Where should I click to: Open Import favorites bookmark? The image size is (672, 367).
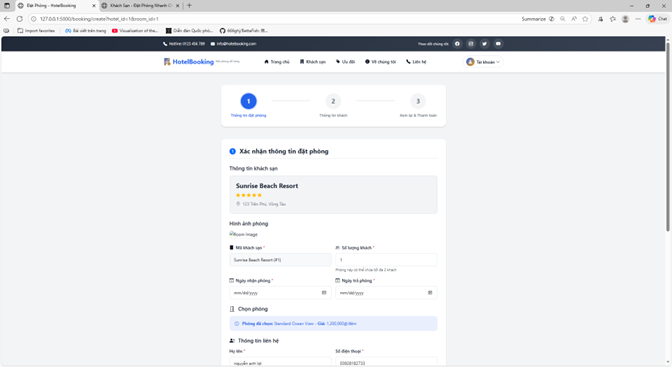coord(36,31)
